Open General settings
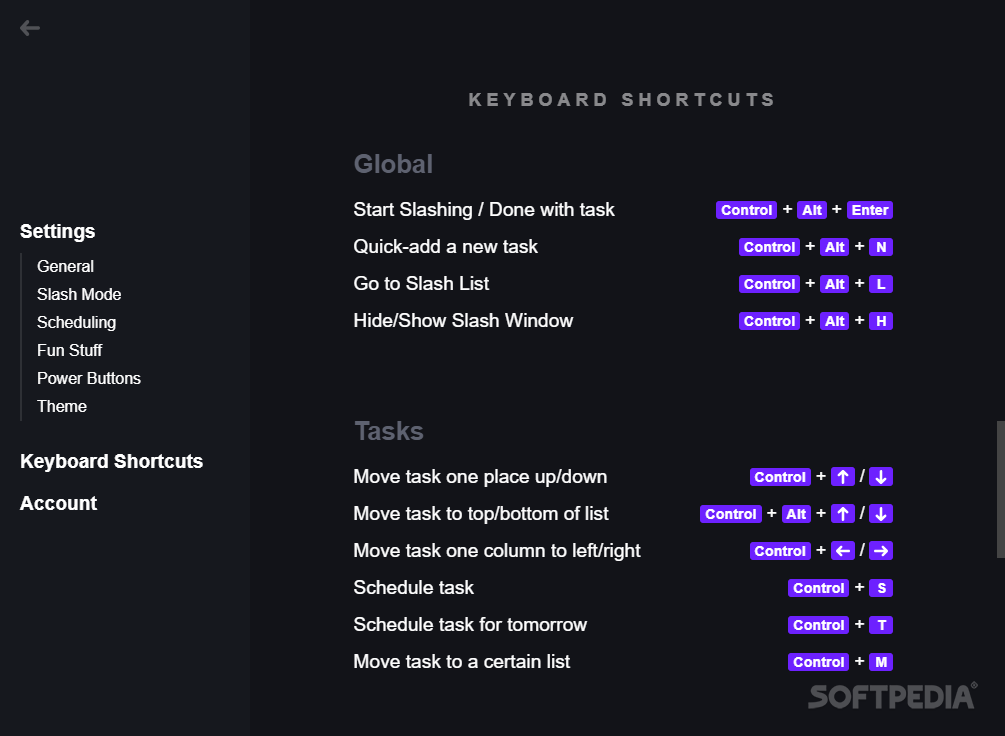Viewport: 1005px width, 736px height. 65,266
